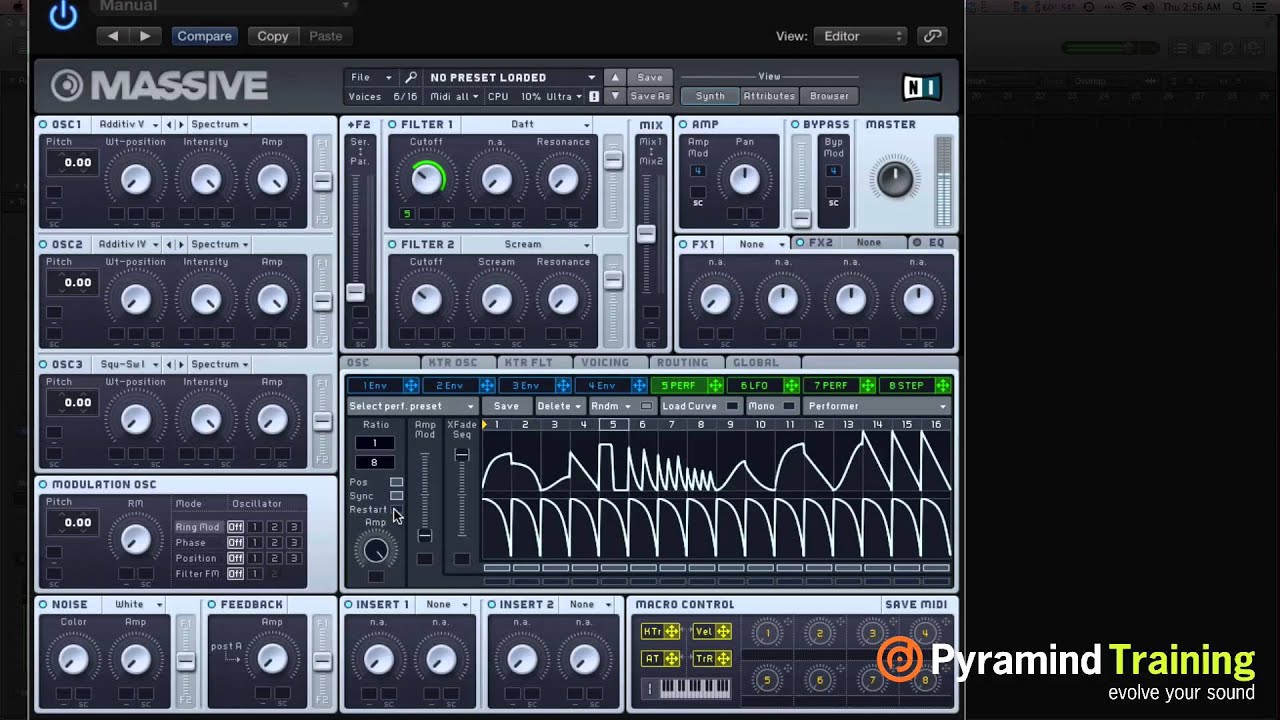
Task: Grab the TrR macro crosshair handle
Action: coord(722,658)
